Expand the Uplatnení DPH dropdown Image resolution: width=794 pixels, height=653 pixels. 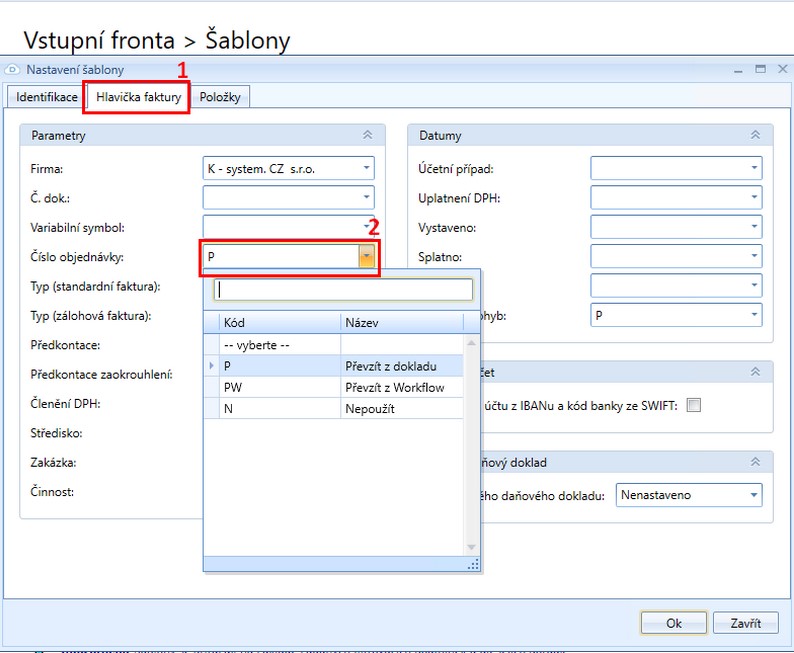[x=754, y=198]
